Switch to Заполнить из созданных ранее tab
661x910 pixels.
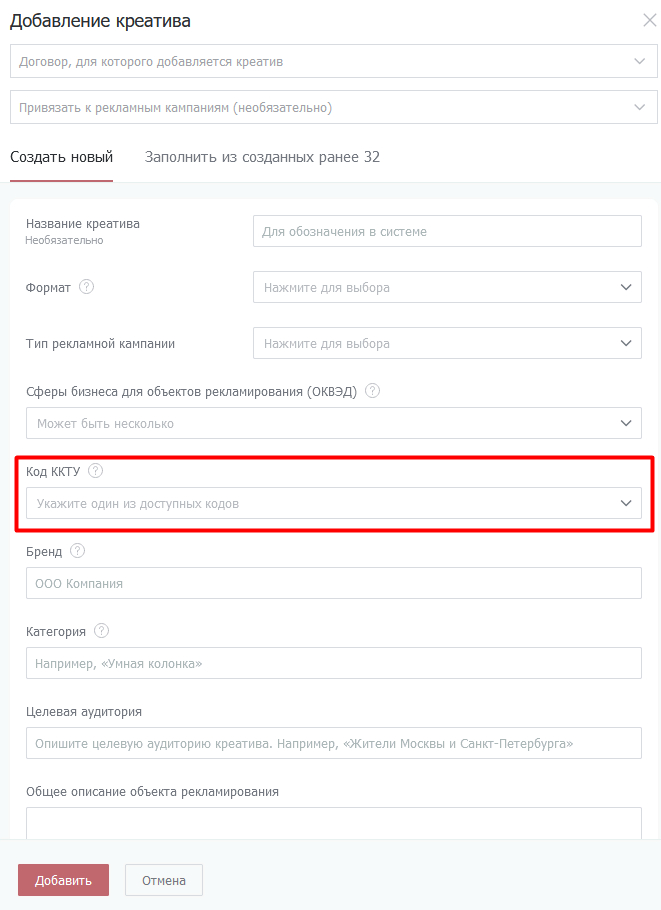262,157
